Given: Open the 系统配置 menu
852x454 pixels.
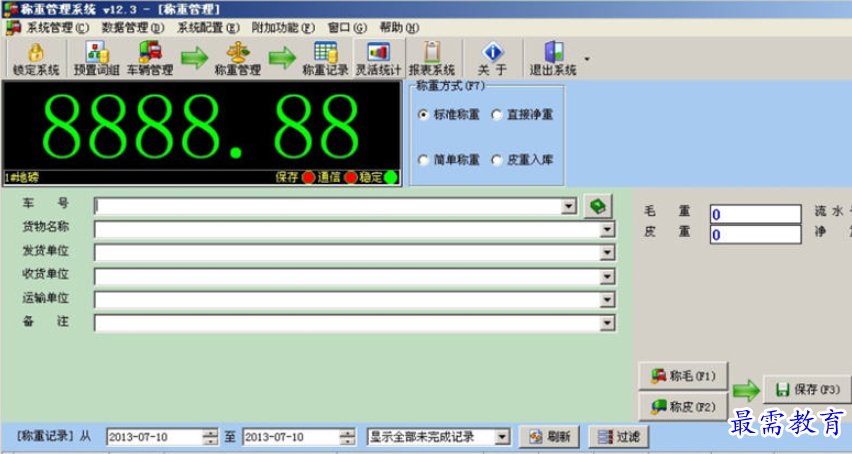Looking at the screenshot, I should (208, 28).
